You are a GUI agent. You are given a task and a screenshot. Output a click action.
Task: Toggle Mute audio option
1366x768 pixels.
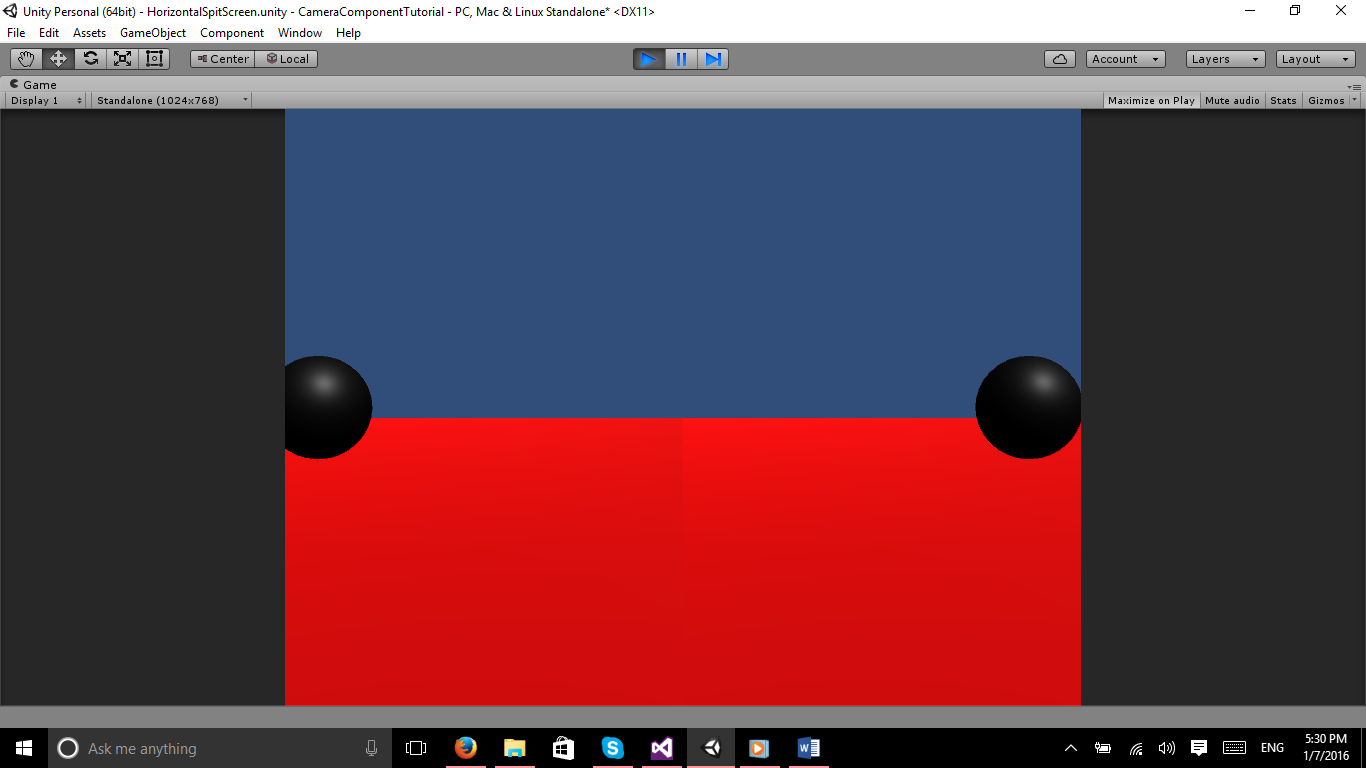pyautogui.click(x=1232, y=100)
